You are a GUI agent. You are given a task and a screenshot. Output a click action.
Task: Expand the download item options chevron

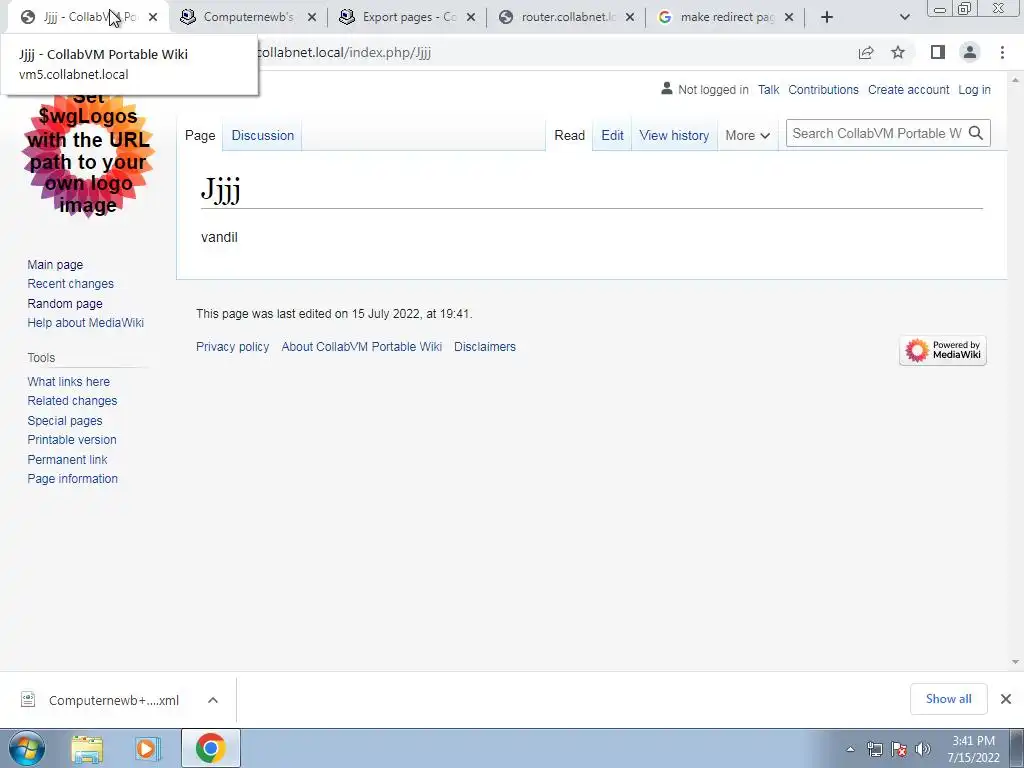point(213,700)
